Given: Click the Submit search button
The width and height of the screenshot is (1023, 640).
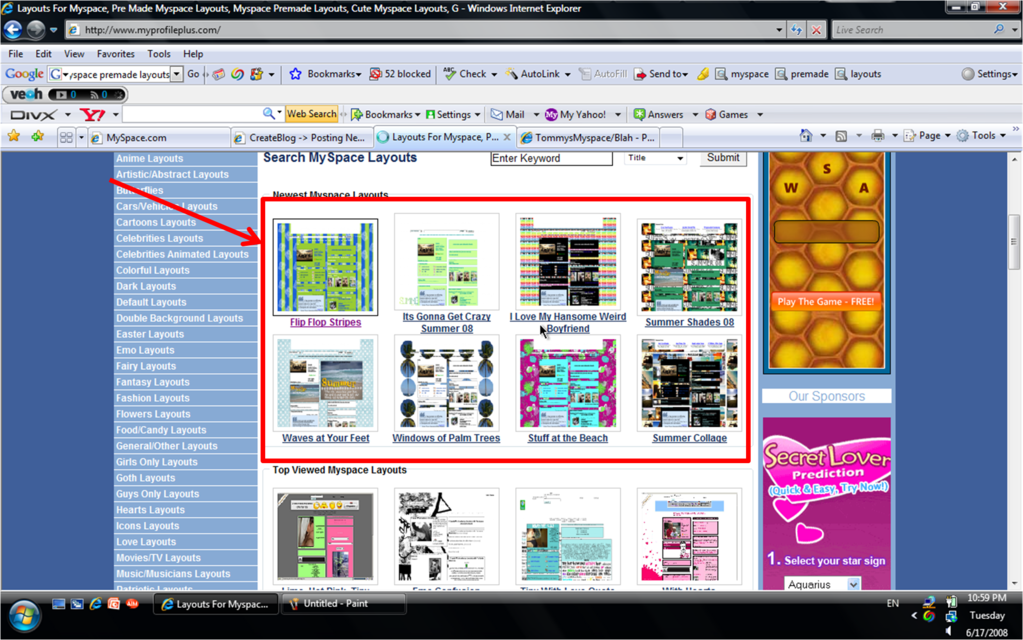Looking at the screenshot, I should [x=723, y=158].
